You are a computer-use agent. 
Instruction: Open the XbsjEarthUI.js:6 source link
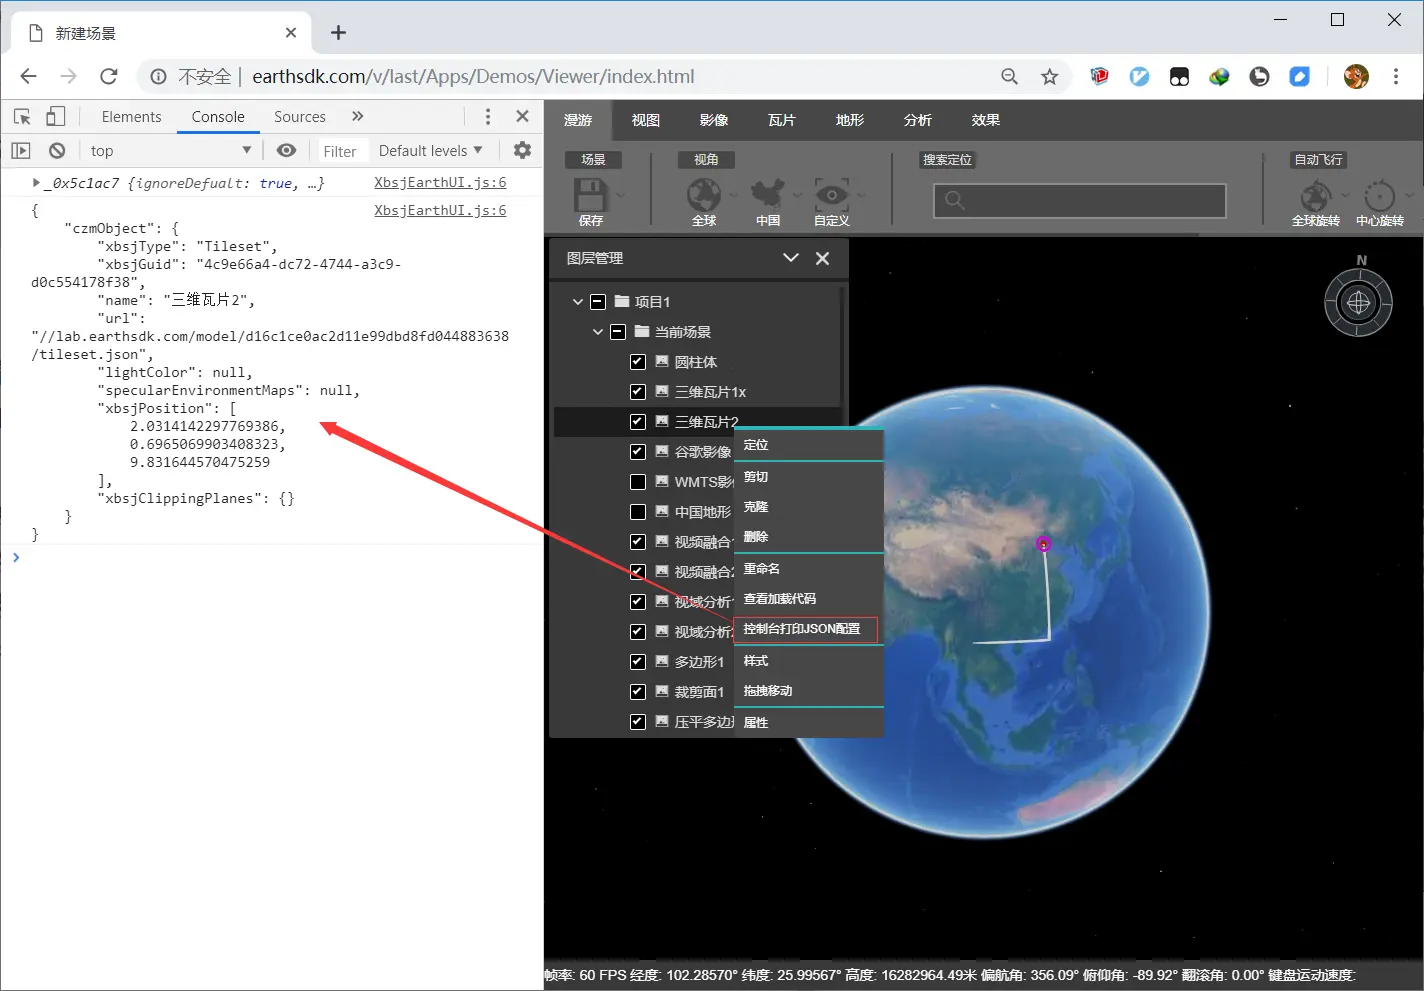tap(440, 182)
